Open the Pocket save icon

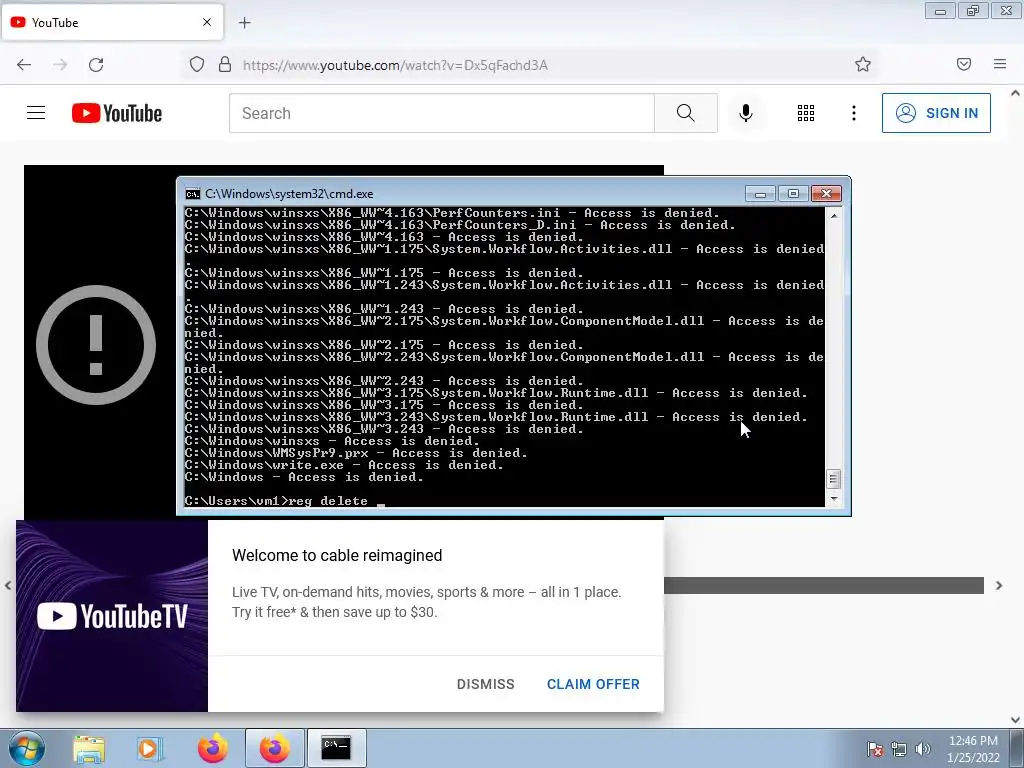(964, 64)
